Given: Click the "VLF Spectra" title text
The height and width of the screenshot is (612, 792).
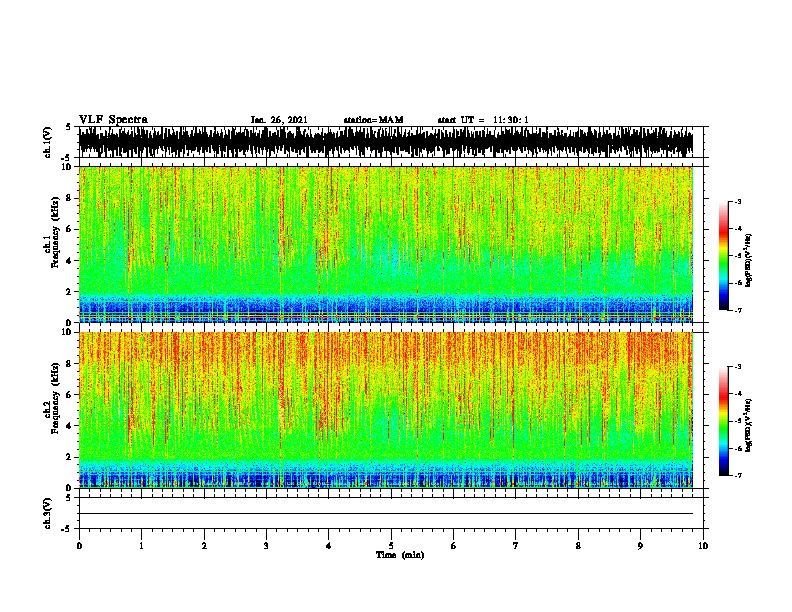Looking at the screenshot, I should [113, 120].
